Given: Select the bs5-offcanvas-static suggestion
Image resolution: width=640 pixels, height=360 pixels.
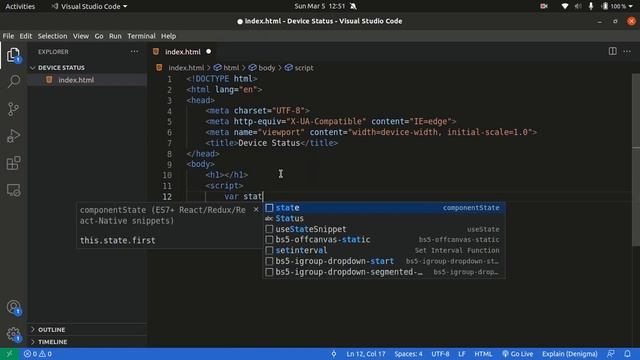Looking at the screenshot, I should pos(384,240).
